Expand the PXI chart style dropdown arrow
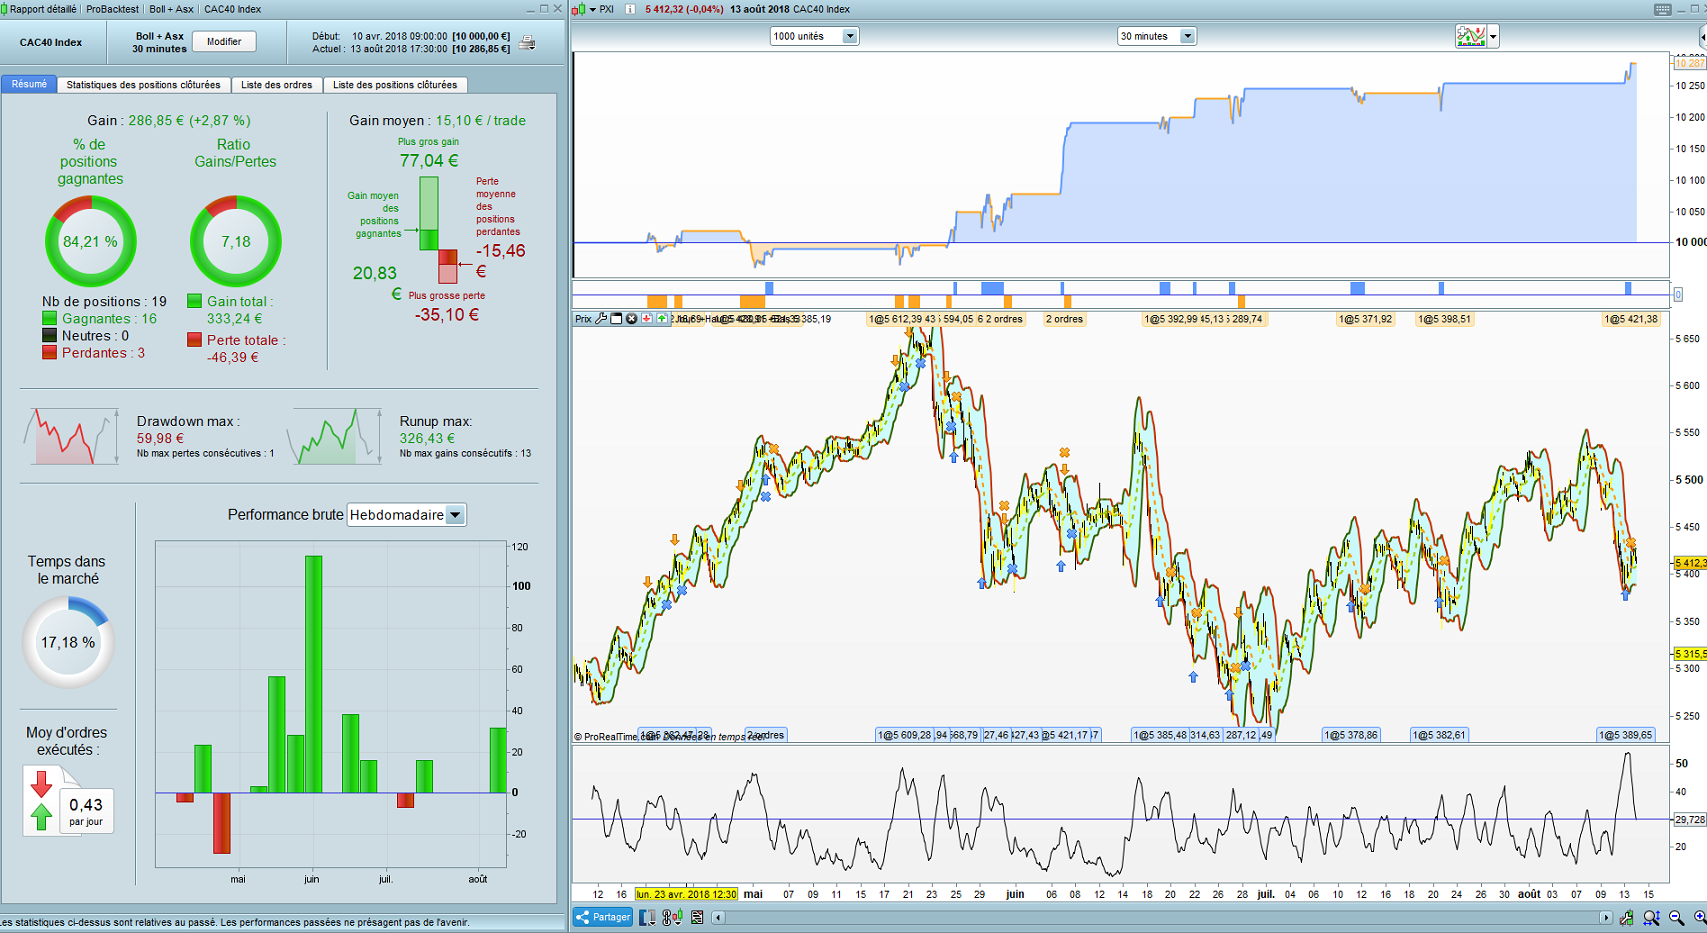The width and height of the screenshot is (1707, 933). tap(592, 9)
